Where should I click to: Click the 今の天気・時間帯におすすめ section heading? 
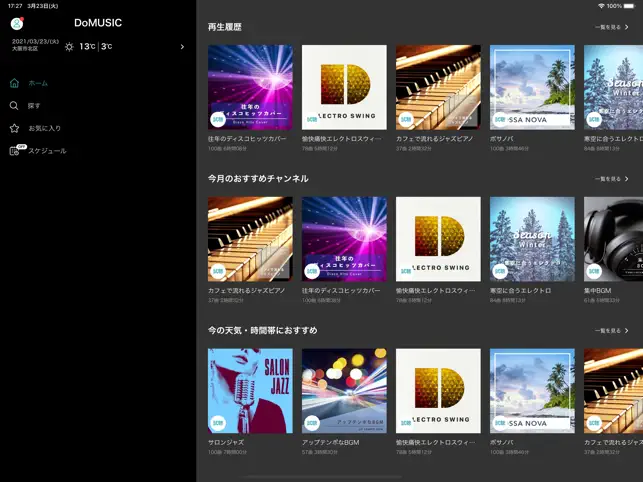pos(262,331)
